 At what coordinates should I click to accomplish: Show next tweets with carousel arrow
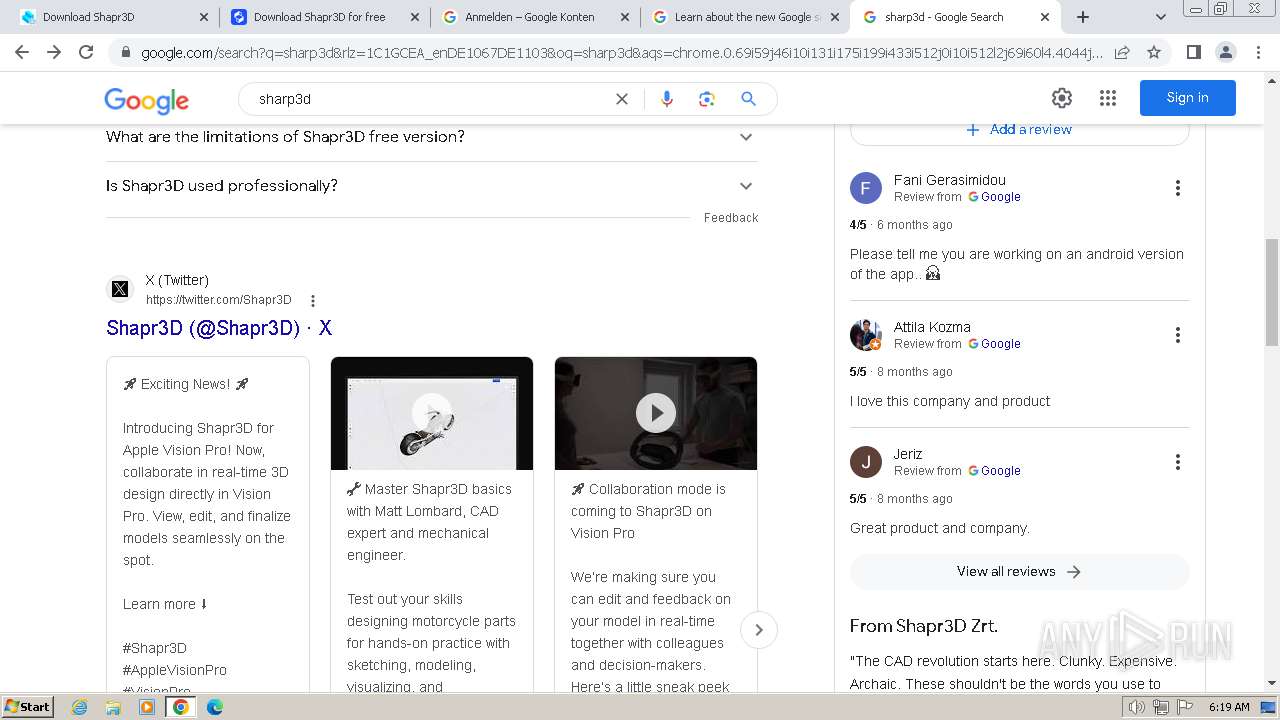(x=759, y=630)
